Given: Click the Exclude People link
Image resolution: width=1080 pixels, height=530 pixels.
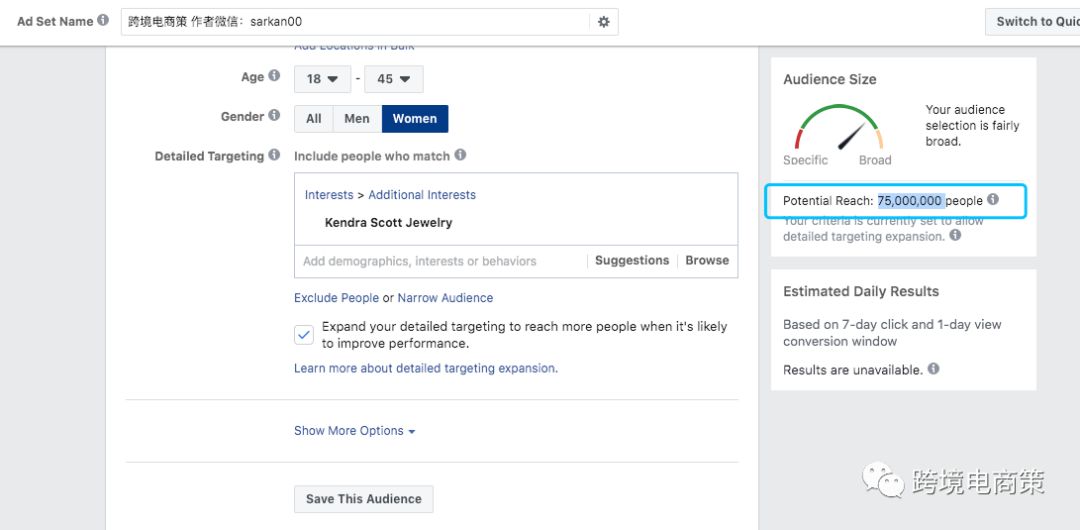Looking at the screenshot, I should click(336, 298).
